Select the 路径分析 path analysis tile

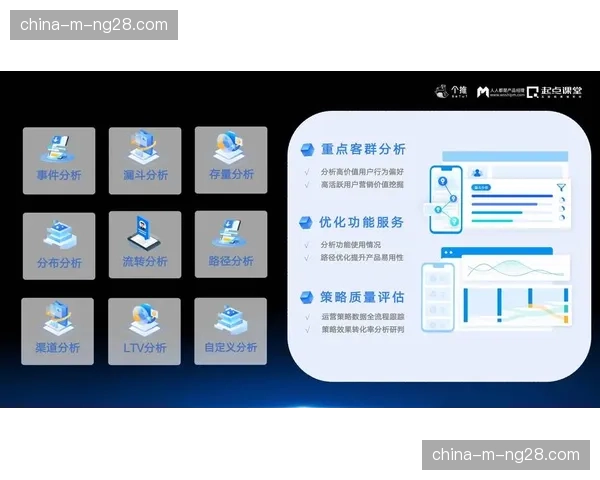point(230,245)
